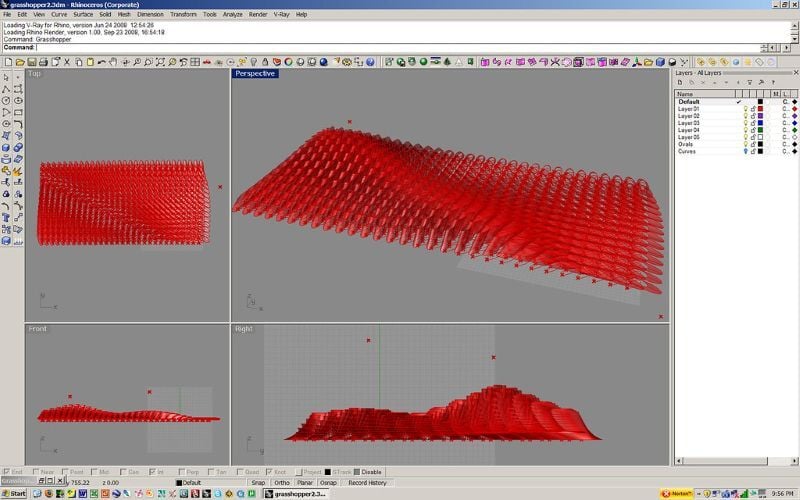This screenshot has width=800, height=500.
Task: Toggle the Ortho button in status bar
Action: 282,482
